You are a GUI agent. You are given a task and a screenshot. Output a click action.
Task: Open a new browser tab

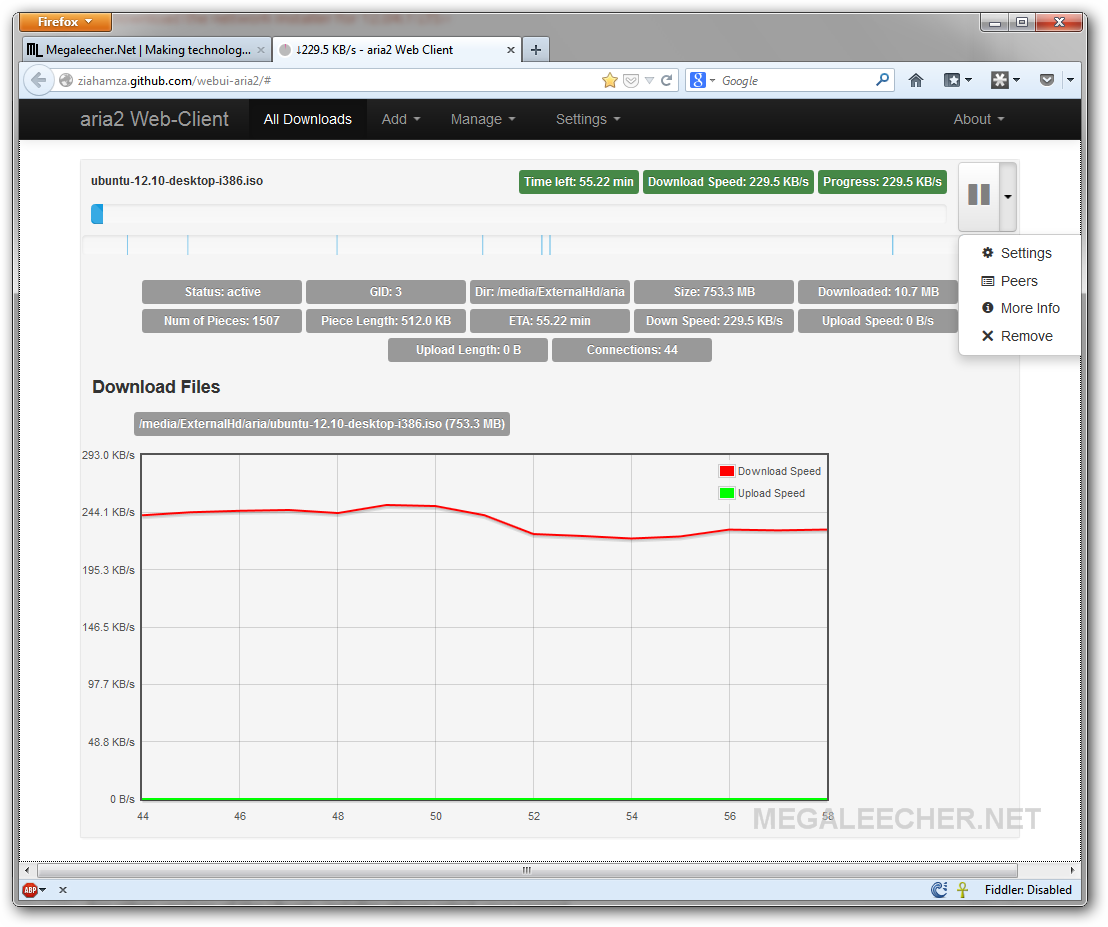click(x=536, y=50)
